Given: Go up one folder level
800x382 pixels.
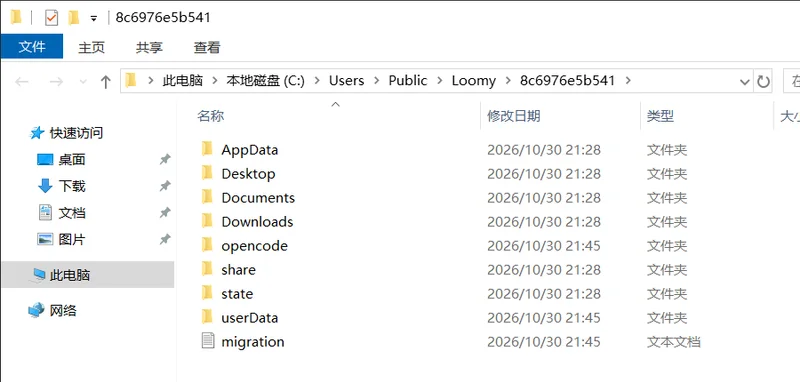Looking at the screenshot, I should (x=106, y=82).
